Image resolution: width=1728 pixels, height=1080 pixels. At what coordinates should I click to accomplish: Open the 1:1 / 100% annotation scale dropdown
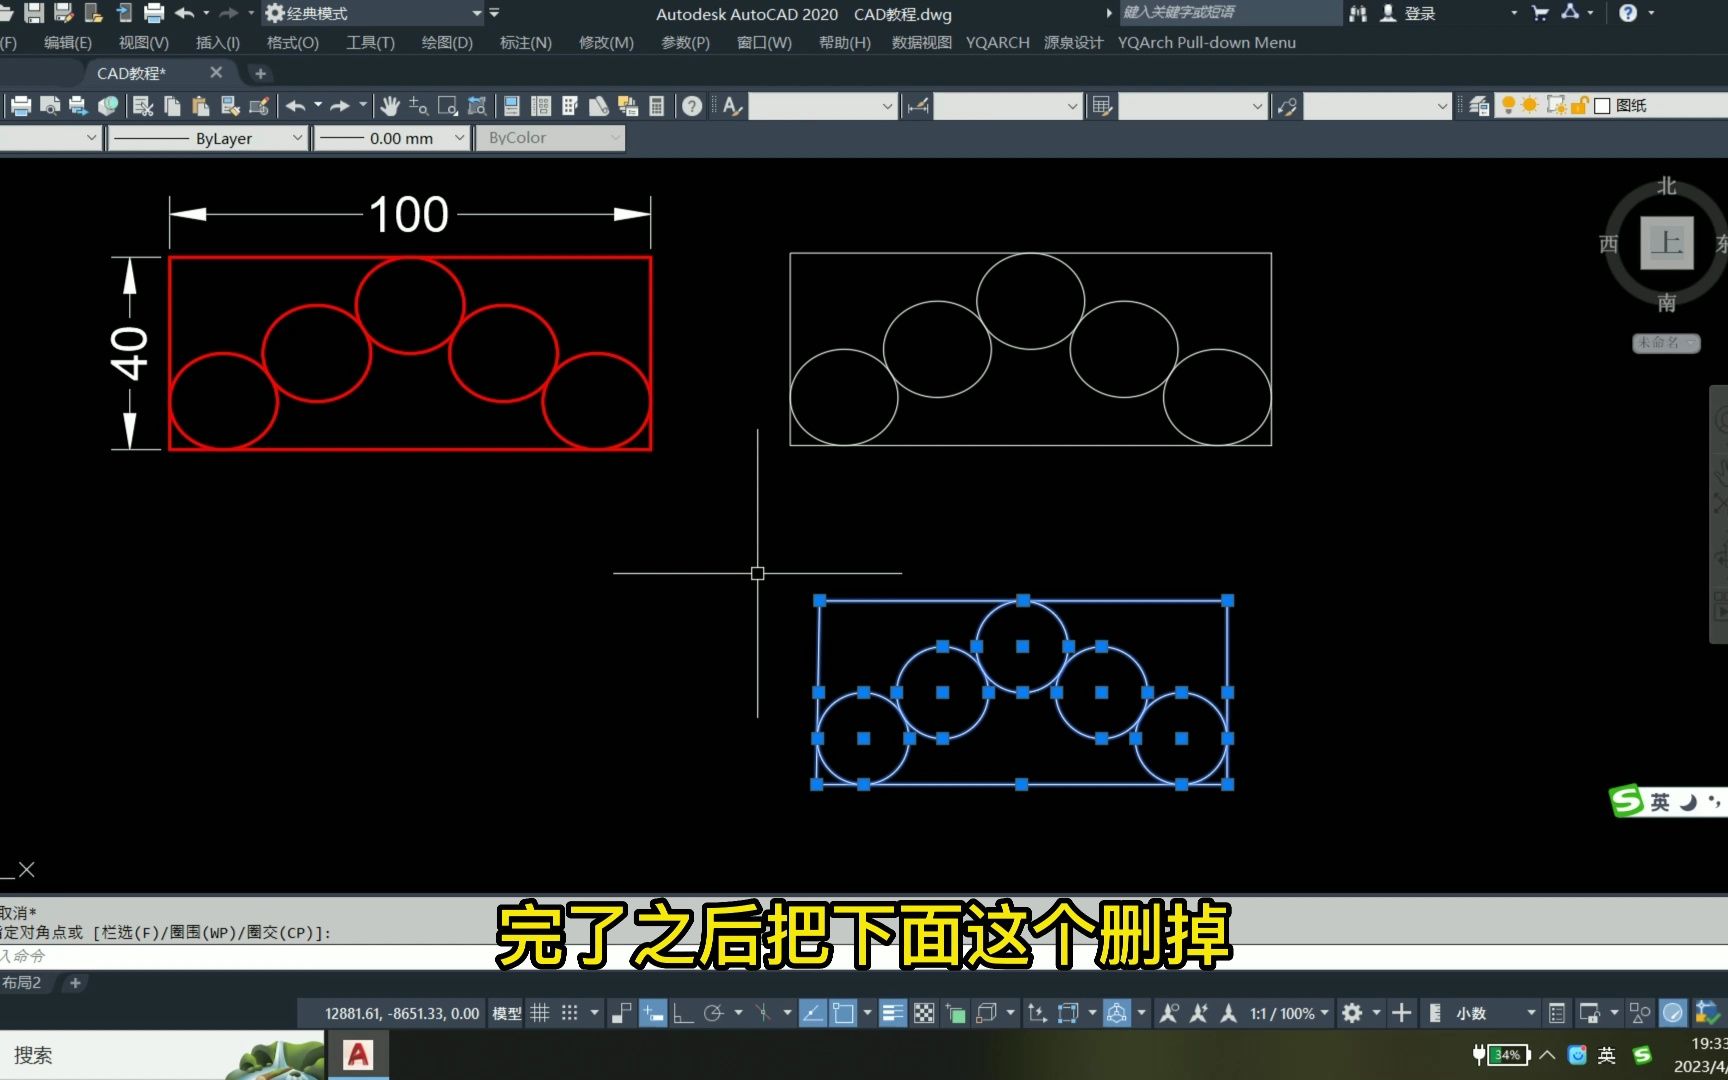coord(1290,1013)
